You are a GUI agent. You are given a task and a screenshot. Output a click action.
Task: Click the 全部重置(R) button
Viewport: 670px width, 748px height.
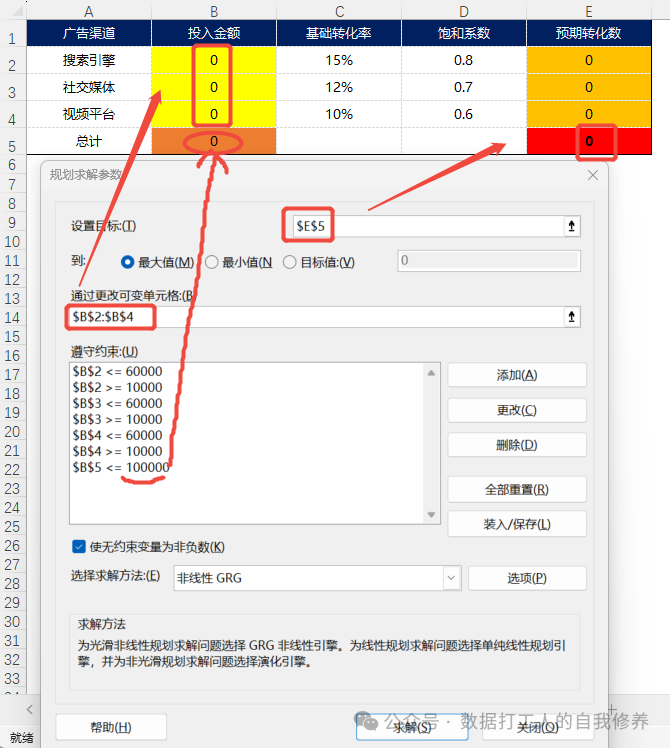coord(517,489)
